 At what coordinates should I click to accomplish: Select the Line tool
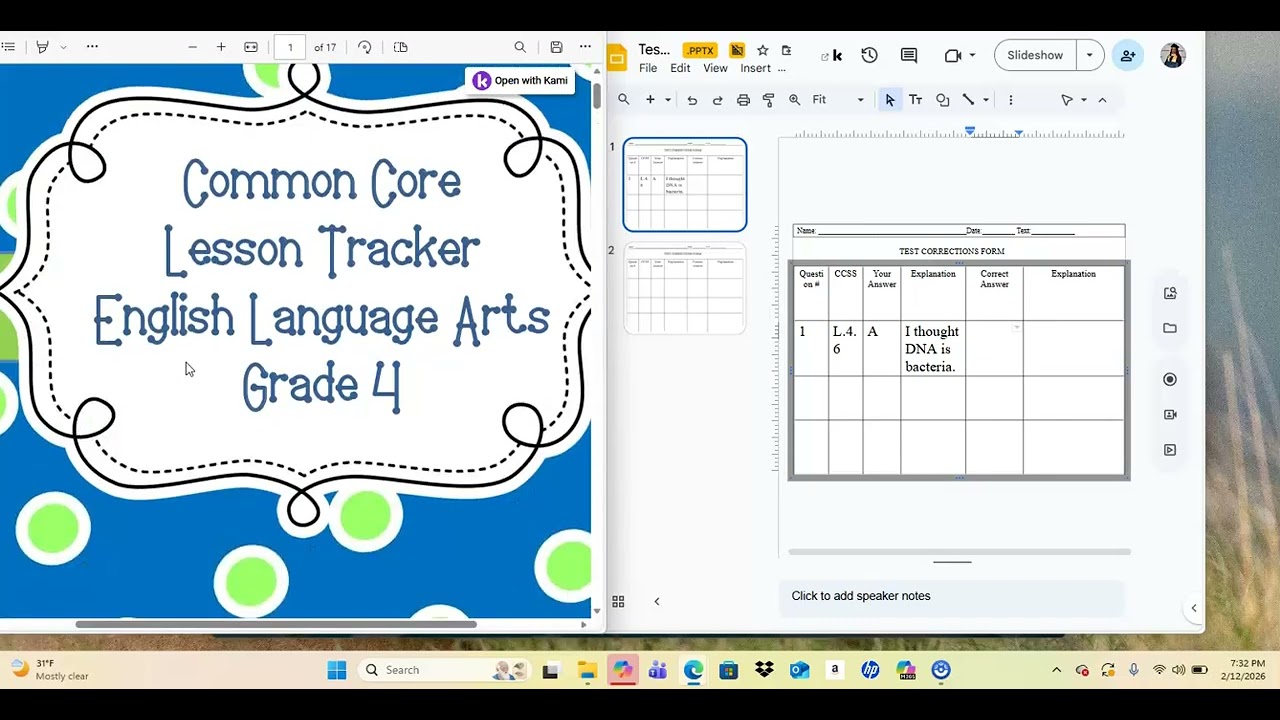[968, 100]
